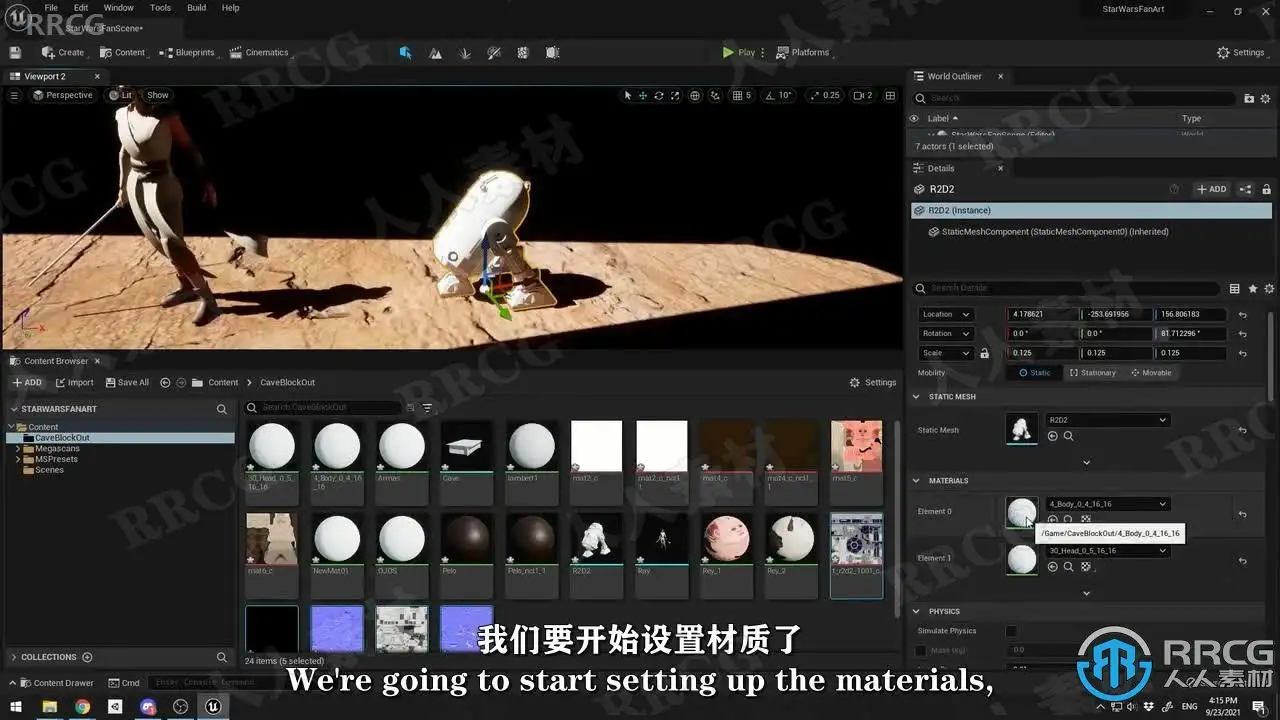Open the Scale dropdown
This screenshot has height=720, width=1280.
pos(945,353)
